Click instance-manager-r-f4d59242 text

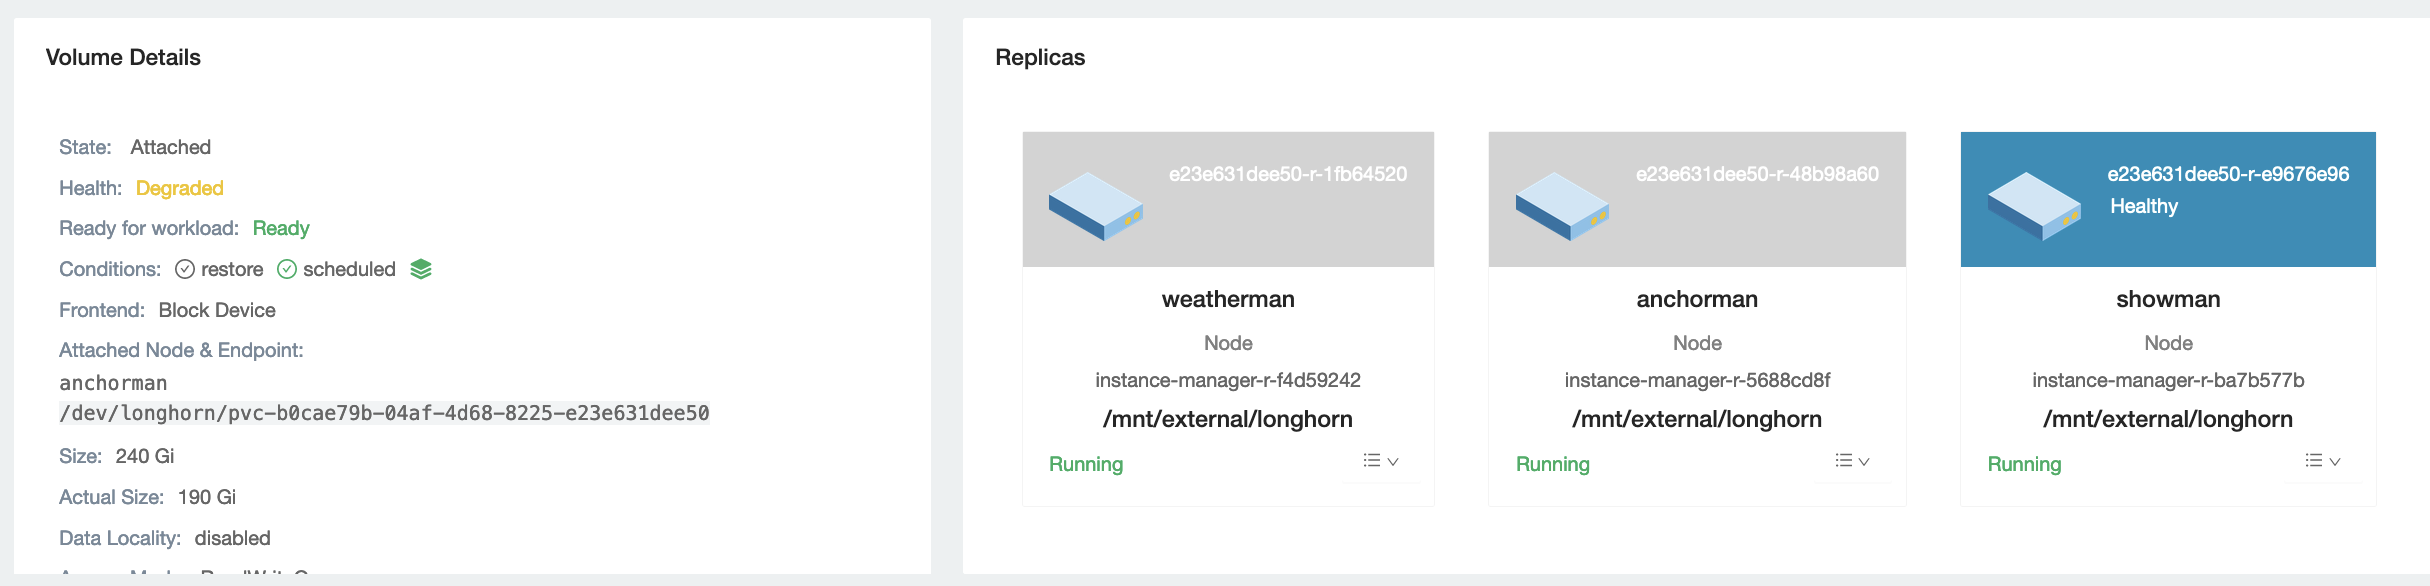pos(1228,380)
